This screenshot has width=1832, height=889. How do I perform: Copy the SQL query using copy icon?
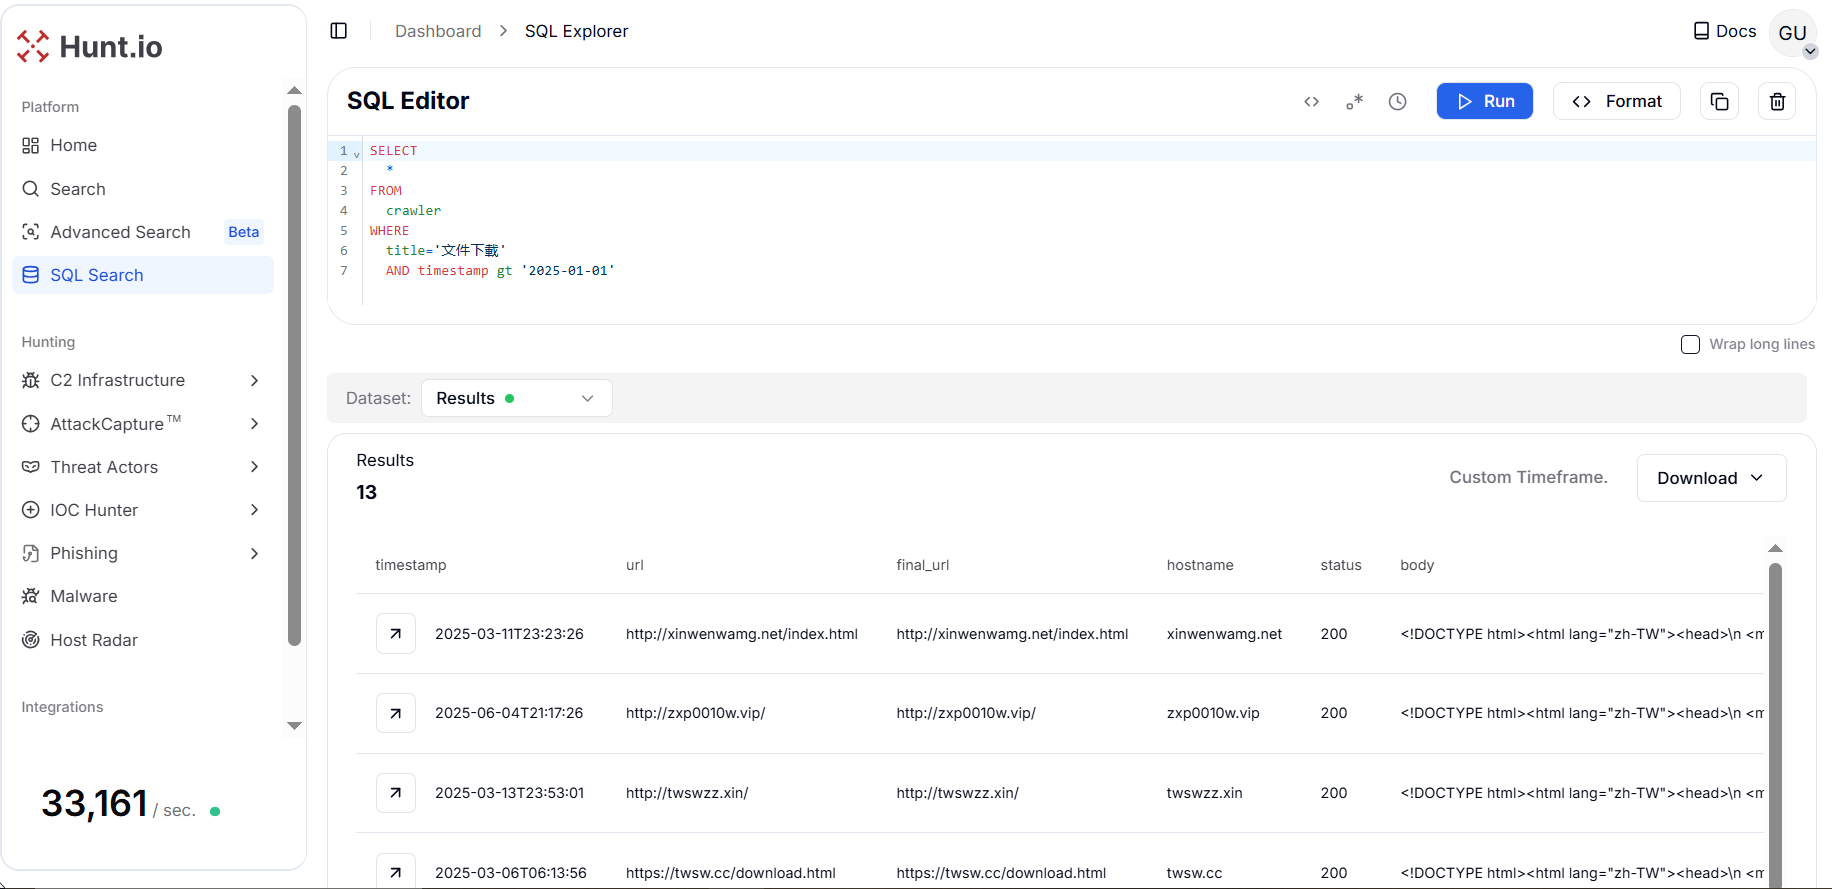click(1719, 101)
